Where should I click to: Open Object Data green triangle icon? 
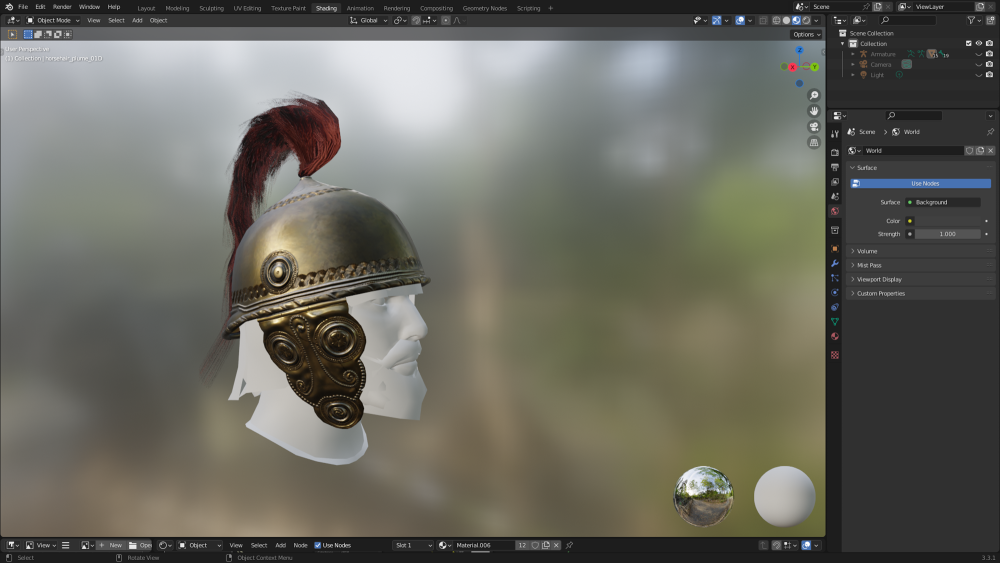click(x=835, y=321)
